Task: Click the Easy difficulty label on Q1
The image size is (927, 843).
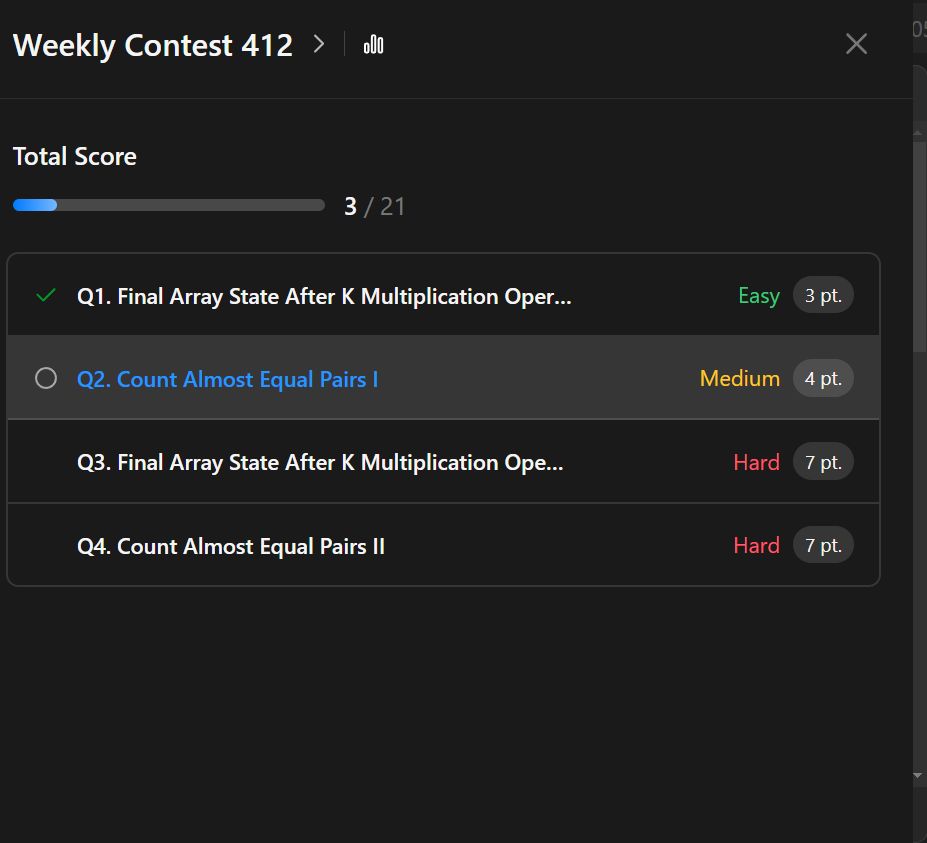Action: [x=759, y=296]
